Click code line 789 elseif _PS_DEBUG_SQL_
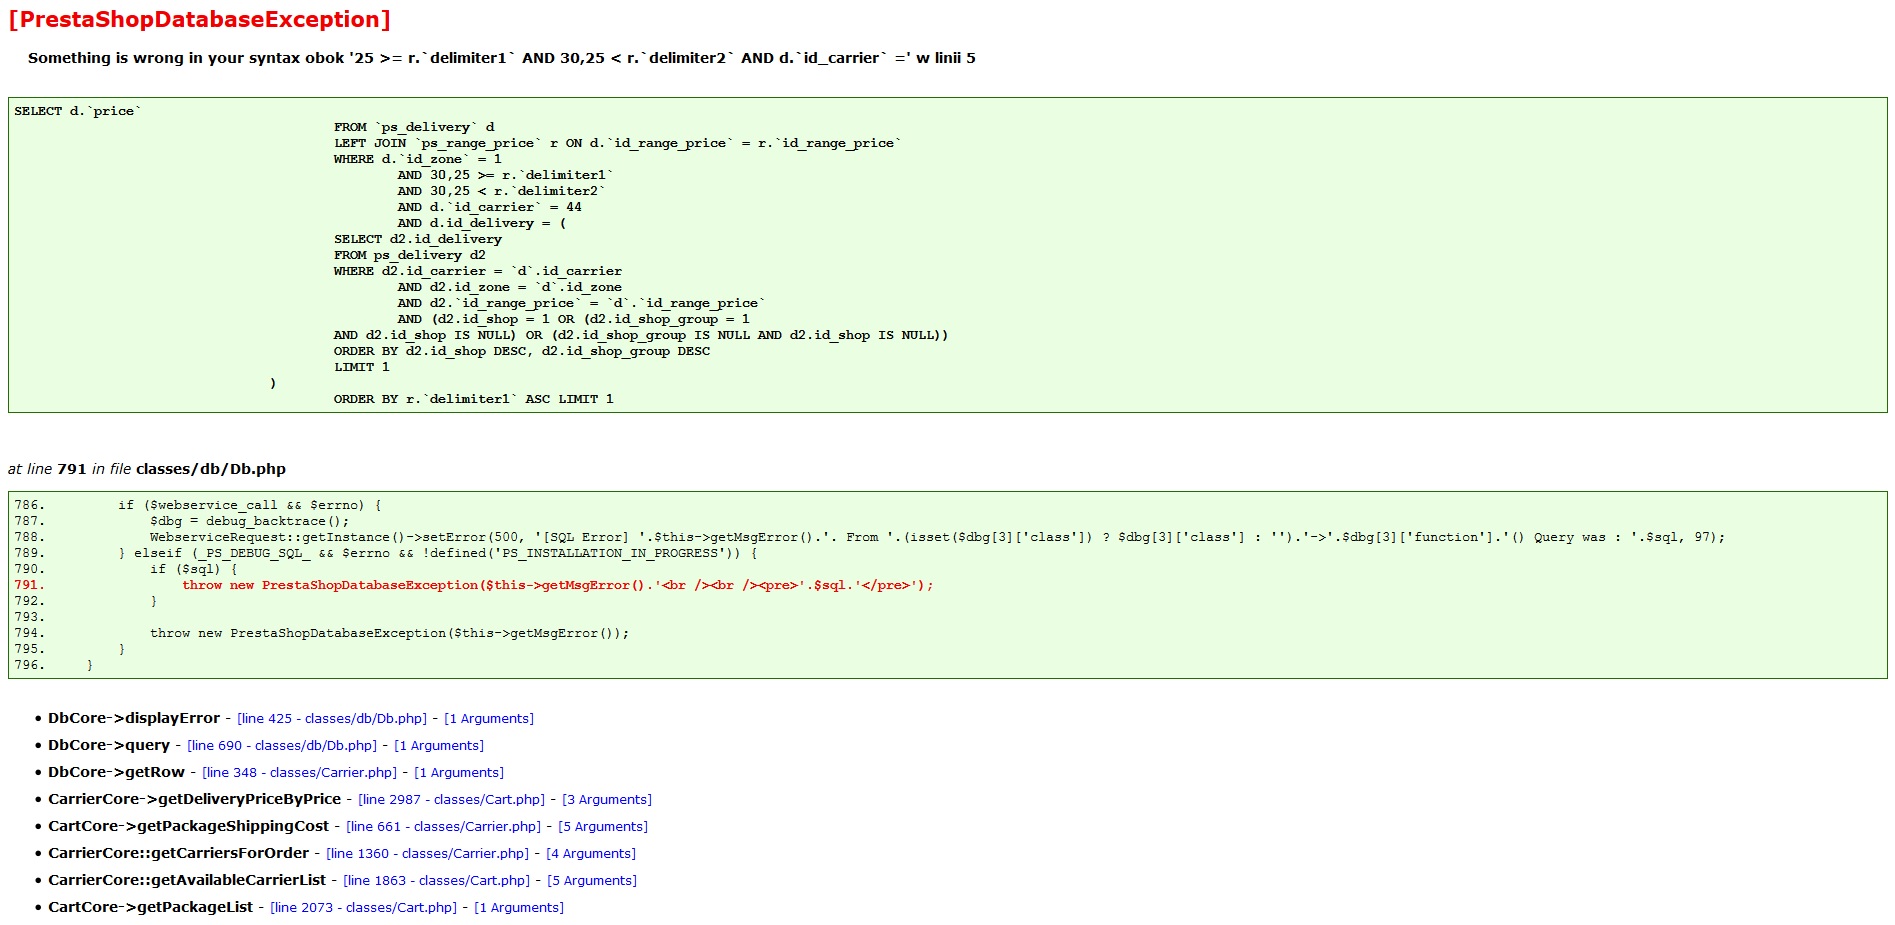Viewport: 1895px width, 925px height. [438, 553]
